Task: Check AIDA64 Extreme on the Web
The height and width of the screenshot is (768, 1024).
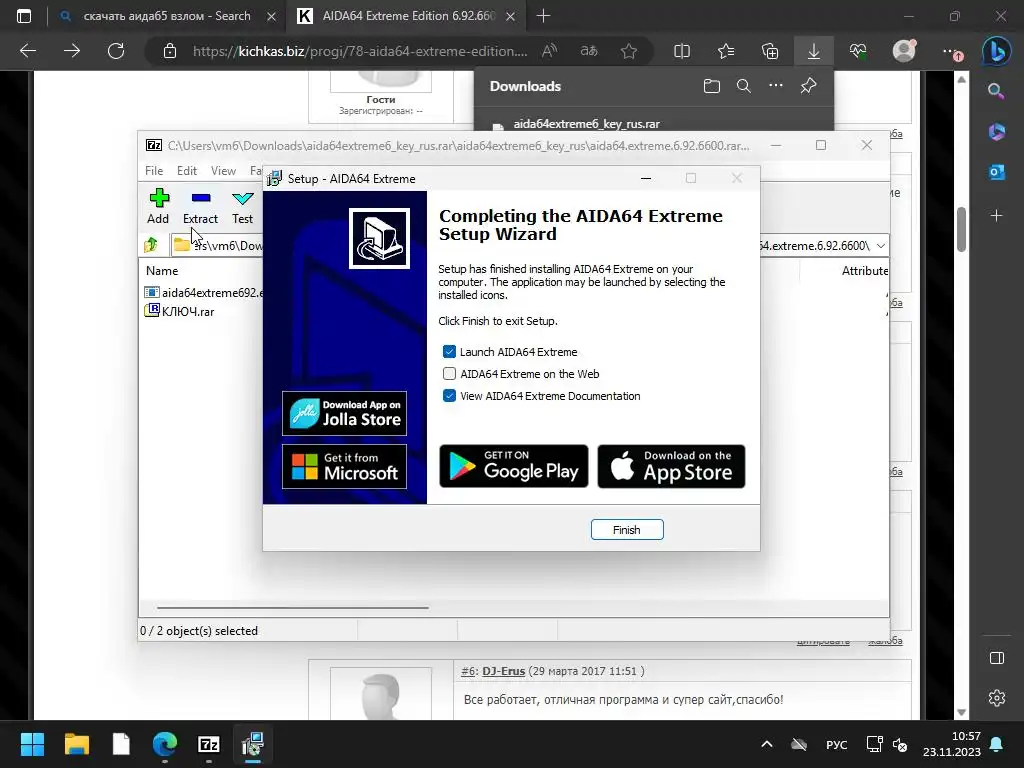Action: pyautogui.click(x=449, y=374)
